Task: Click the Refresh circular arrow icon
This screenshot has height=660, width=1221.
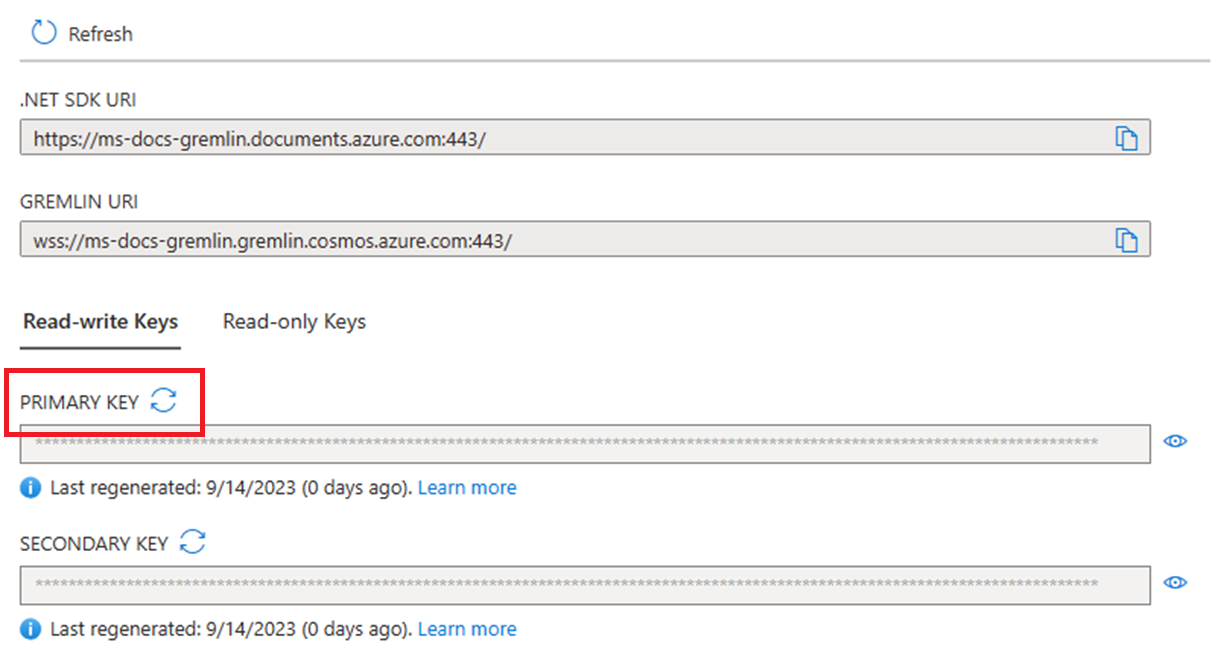Action: (x=44, y=33)
